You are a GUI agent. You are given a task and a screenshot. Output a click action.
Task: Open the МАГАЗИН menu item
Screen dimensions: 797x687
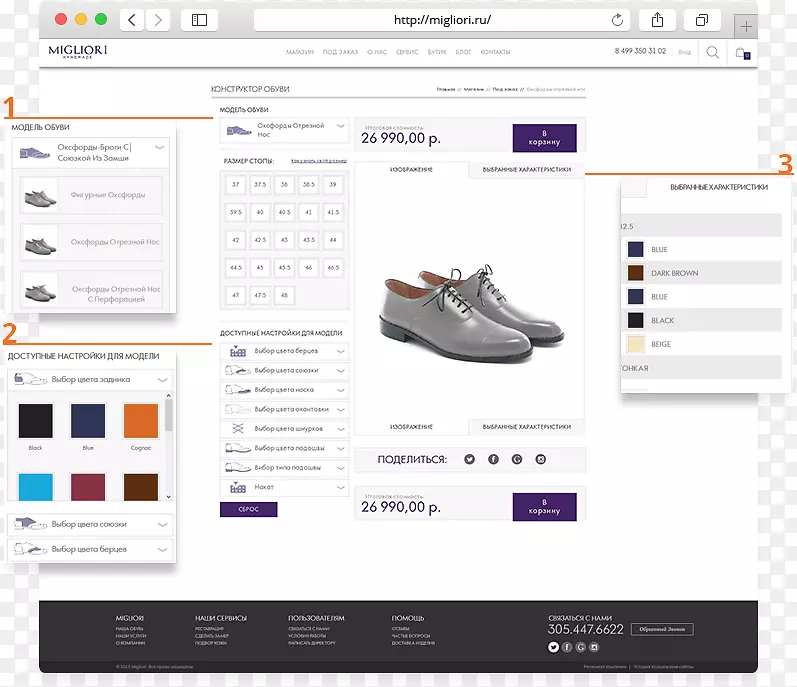(300, 52)
